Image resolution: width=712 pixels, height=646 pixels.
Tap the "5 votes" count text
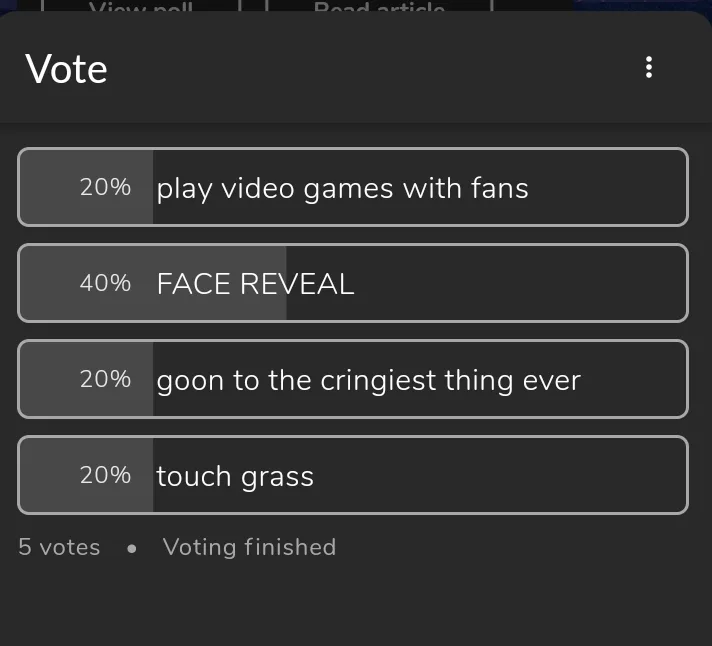(59, 547)
